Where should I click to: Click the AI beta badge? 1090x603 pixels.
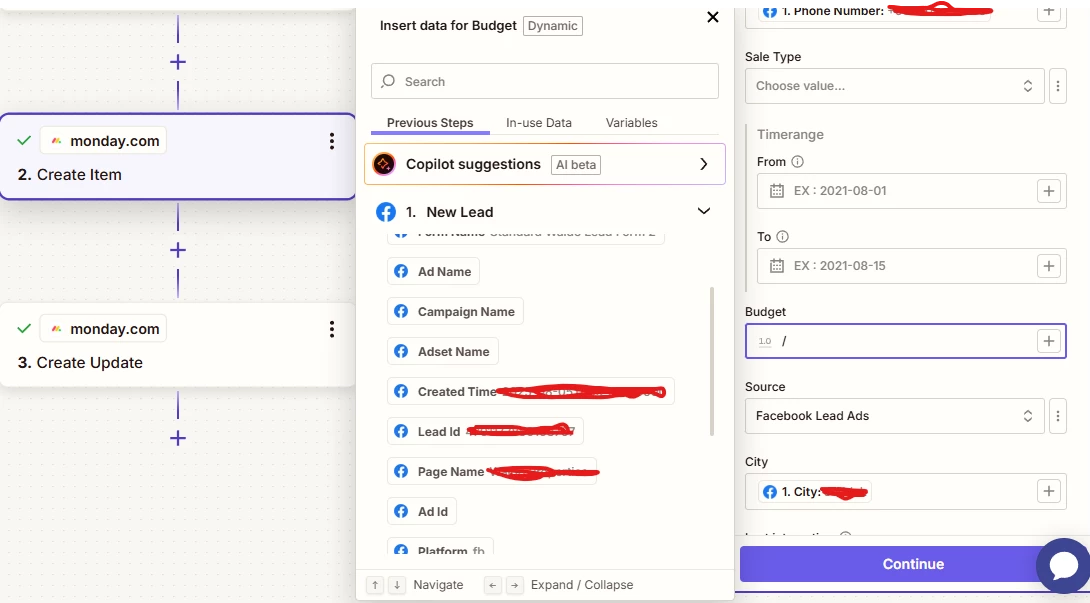576,165
